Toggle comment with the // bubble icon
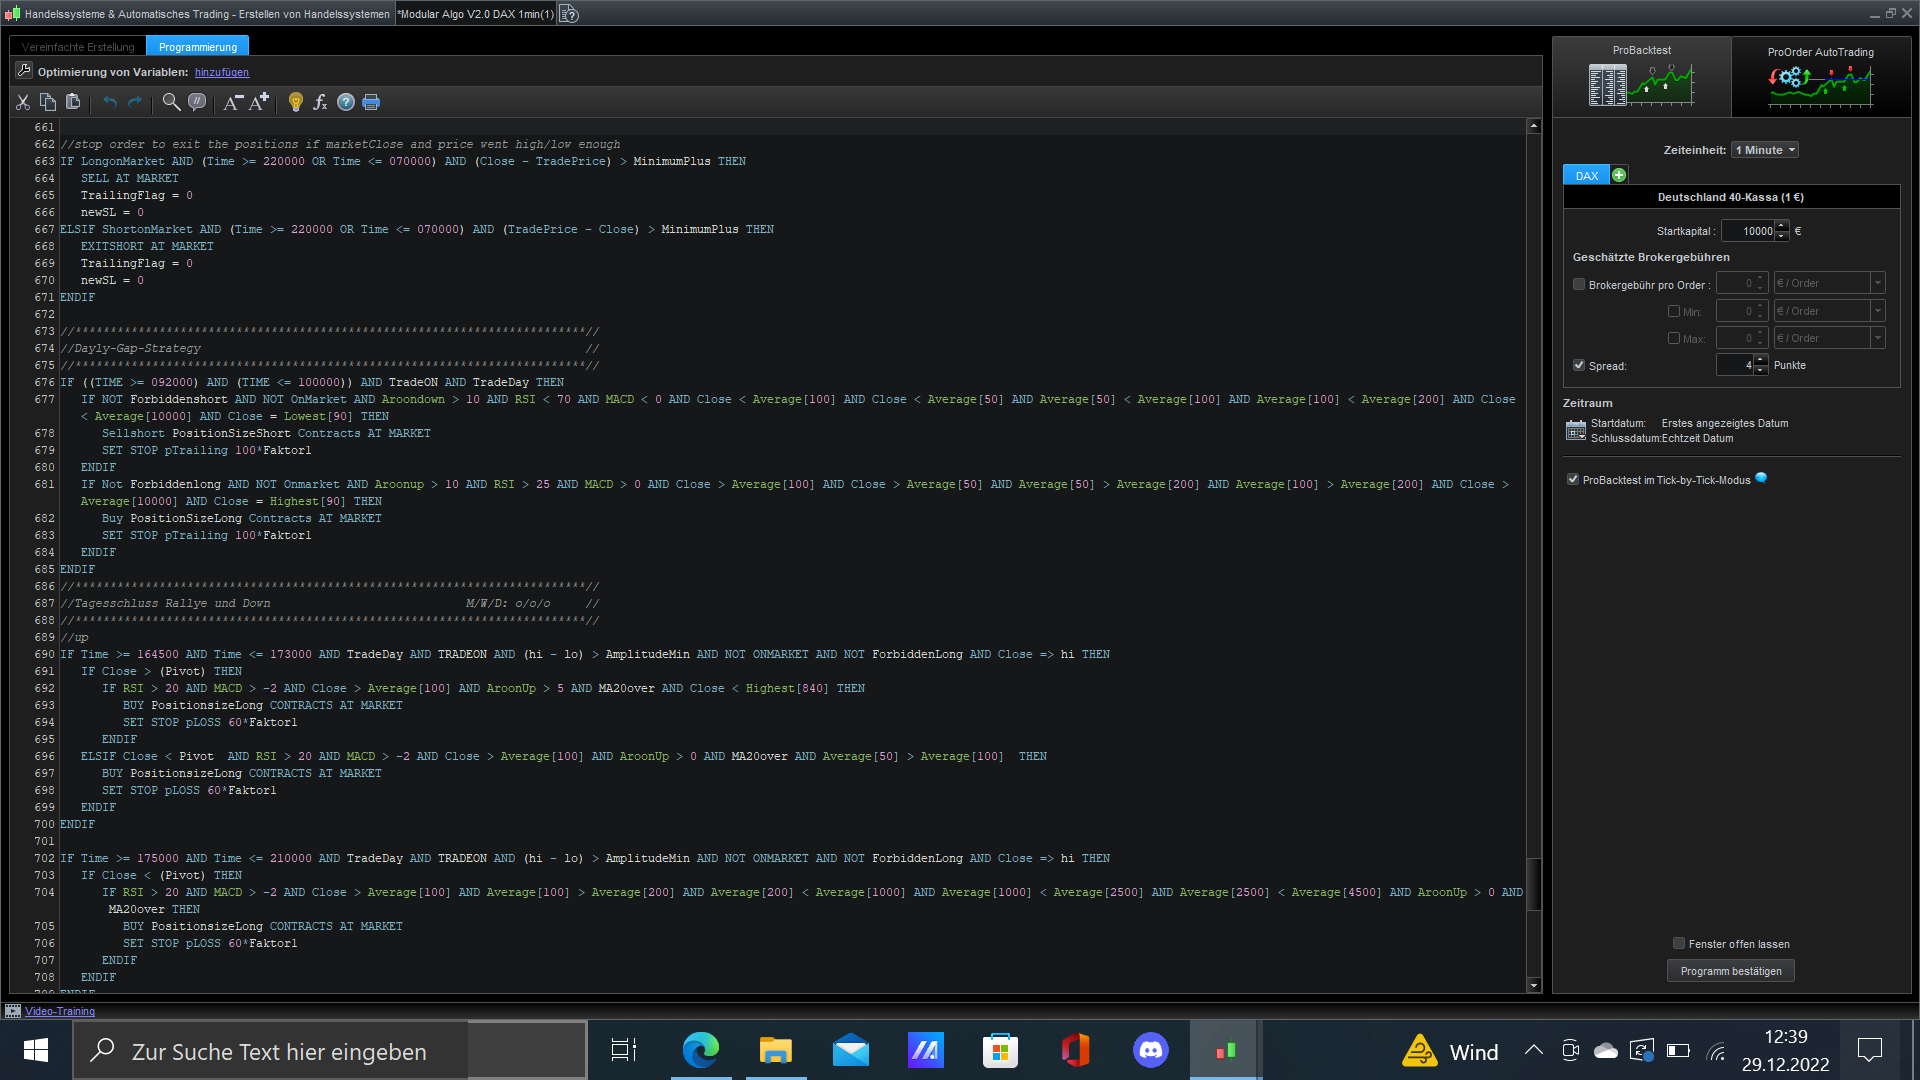1920x1080 pixels. [197, 102]
